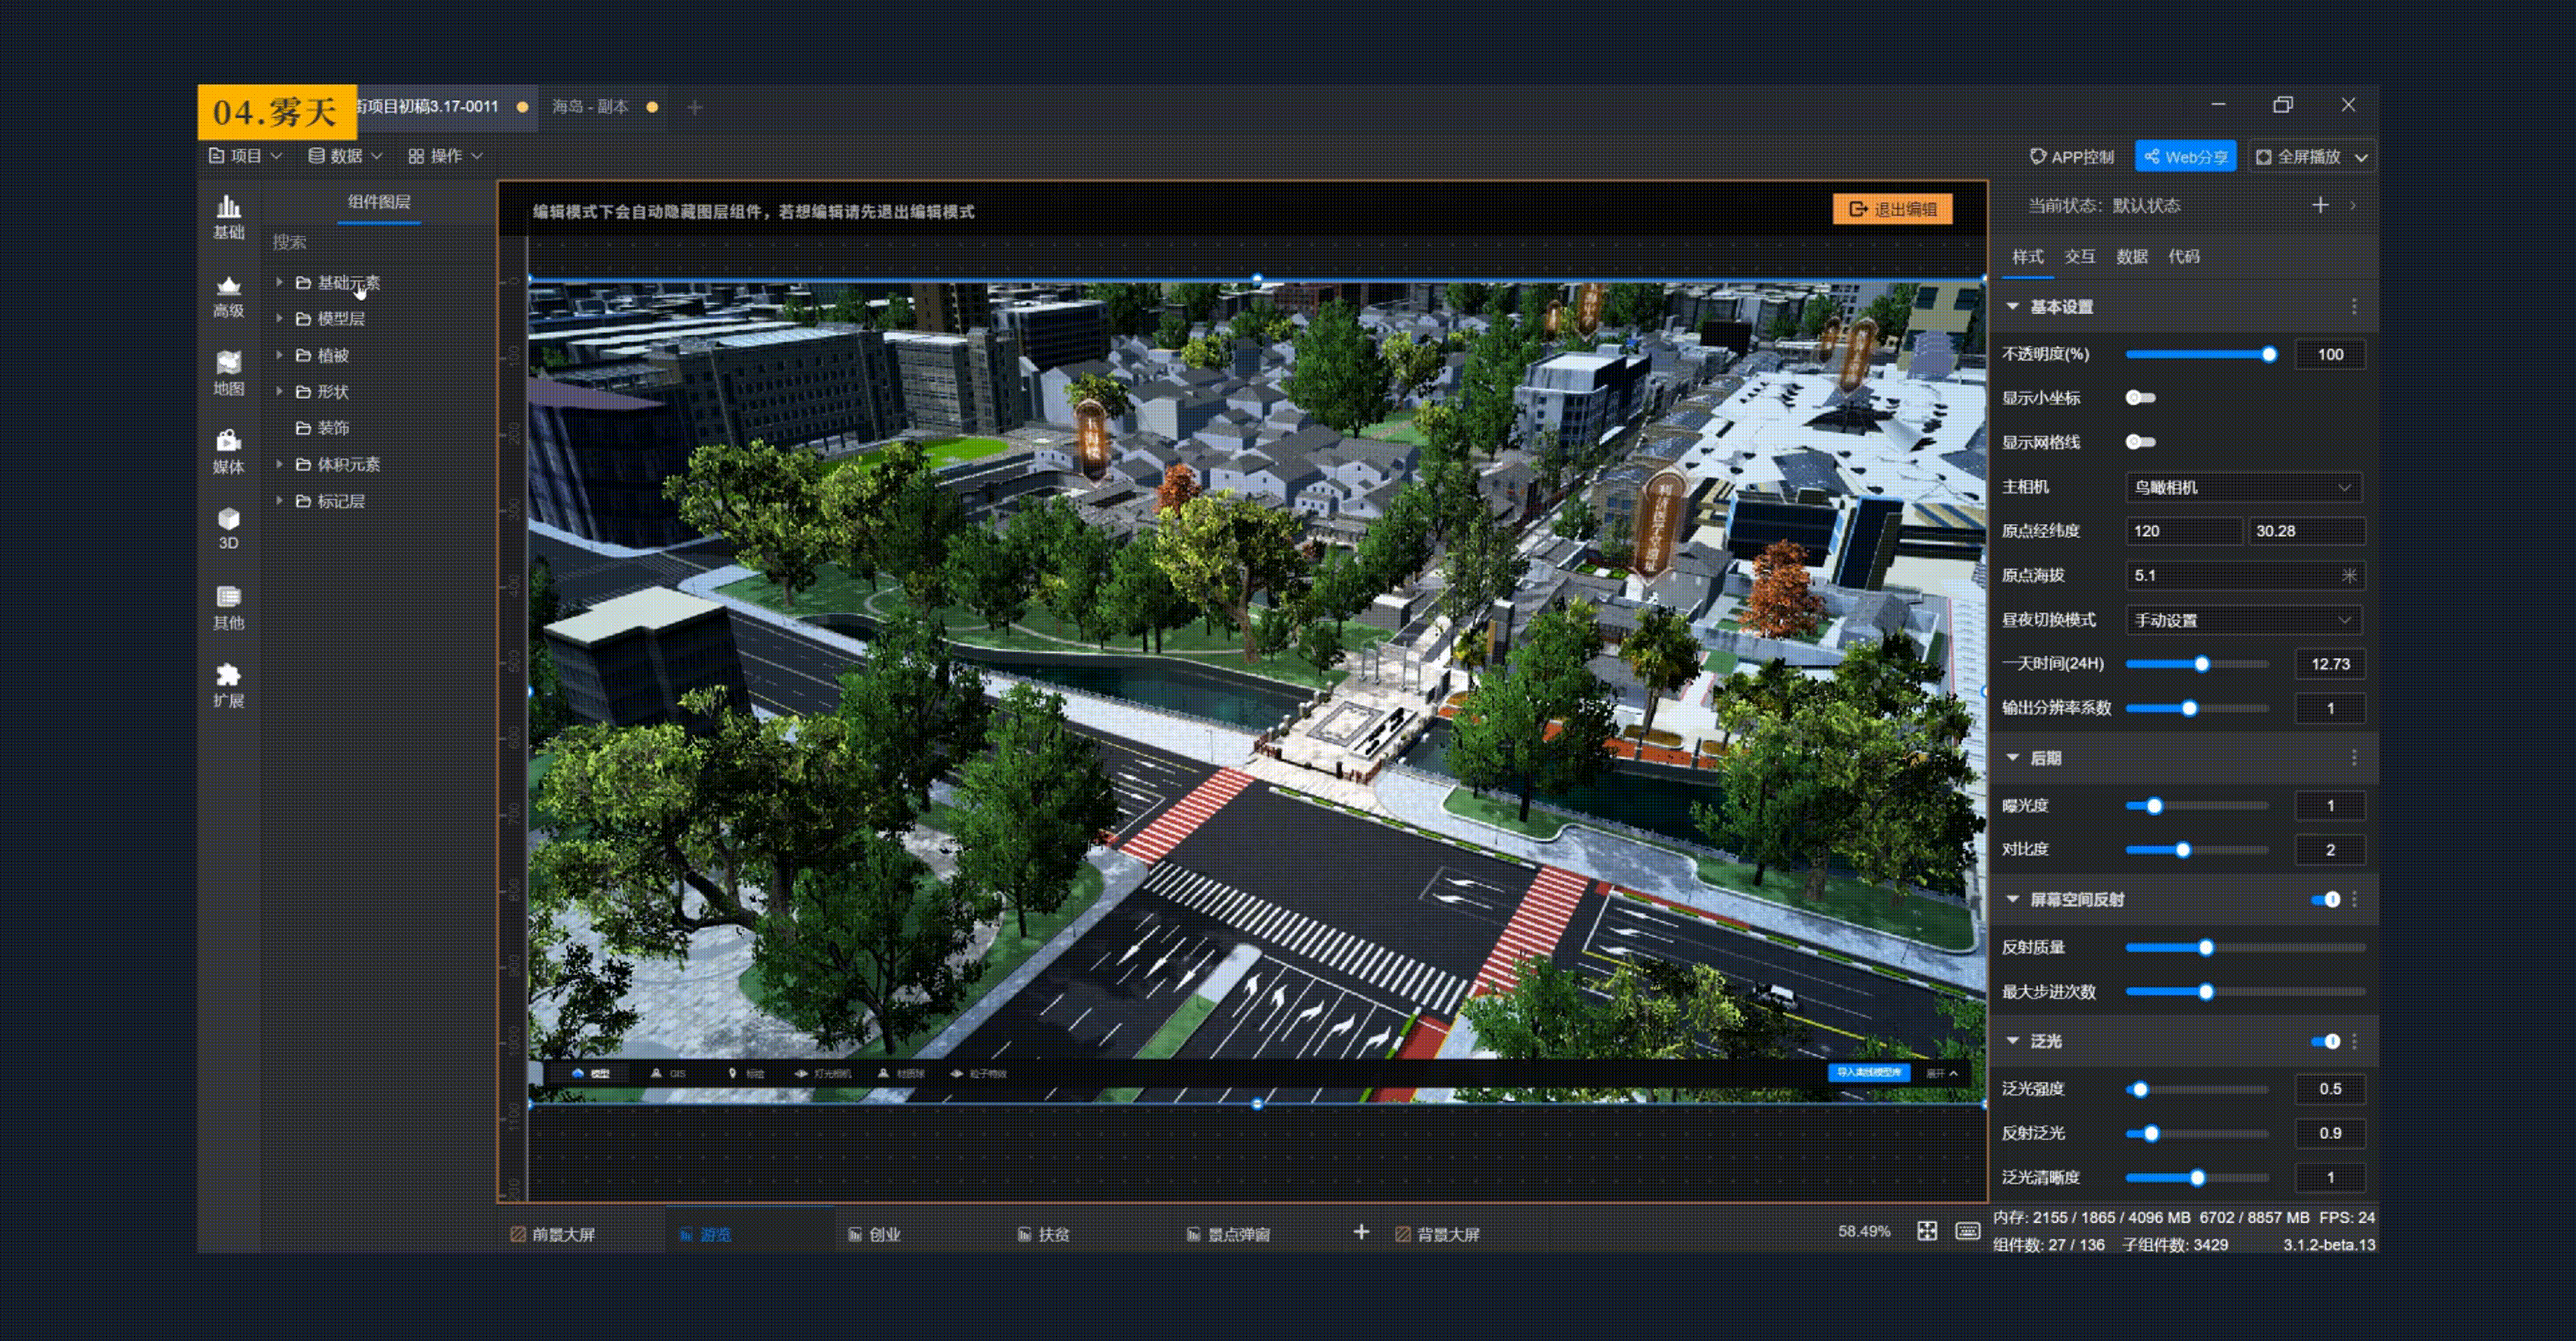Switch to the 交互 tab

(2079, 257)
